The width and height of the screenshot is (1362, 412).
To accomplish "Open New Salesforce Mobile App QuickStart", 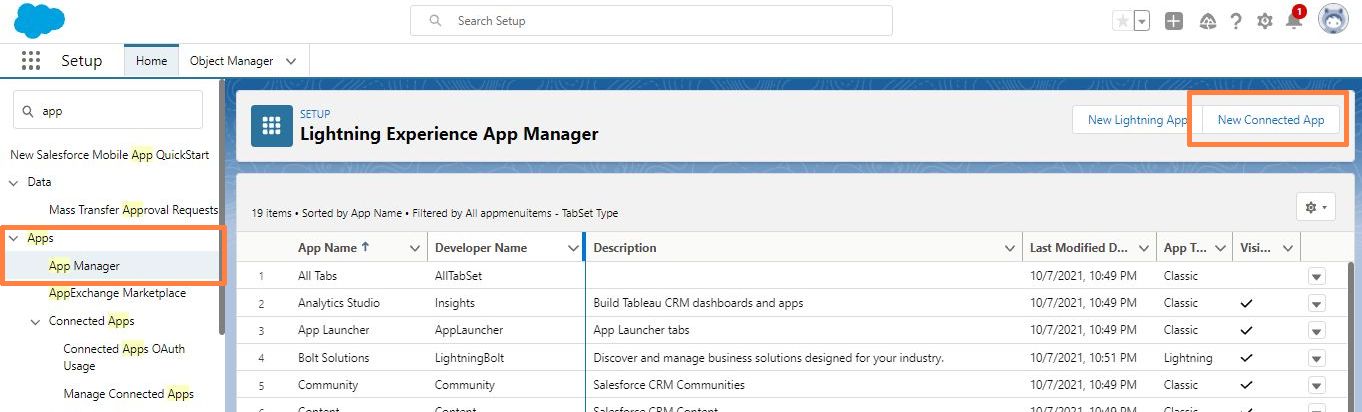I will pyautogui.click(x=110, y=155).
